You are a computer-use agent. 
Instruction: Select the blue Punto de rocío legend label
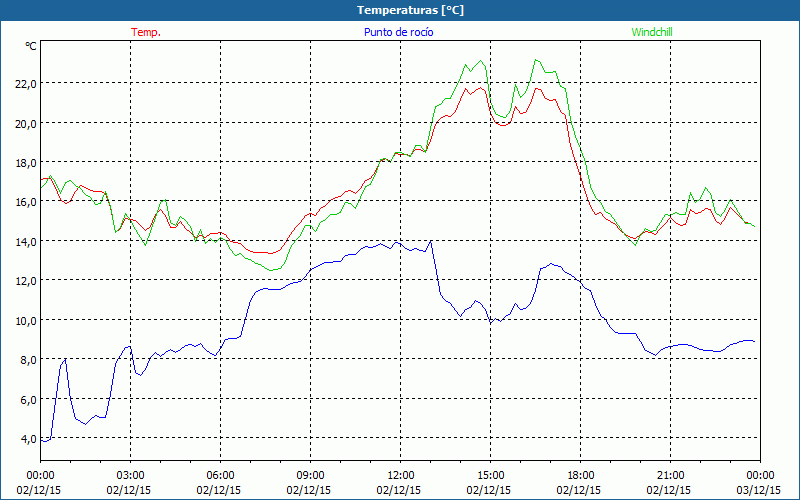point(398,32)
